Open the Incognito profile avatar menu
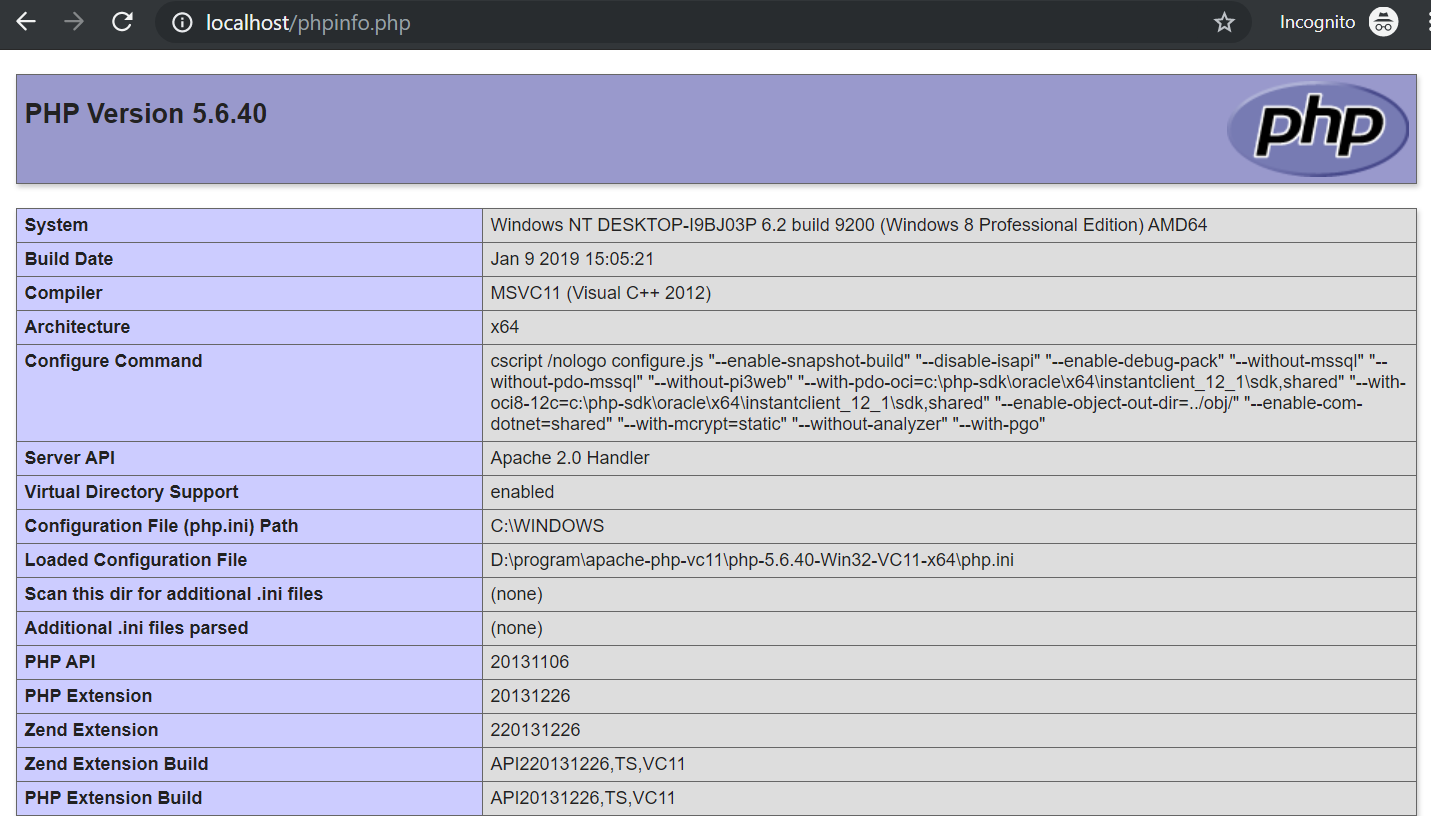The width and height of the screenshot is (1431, 816). [x=1383, y=21]
